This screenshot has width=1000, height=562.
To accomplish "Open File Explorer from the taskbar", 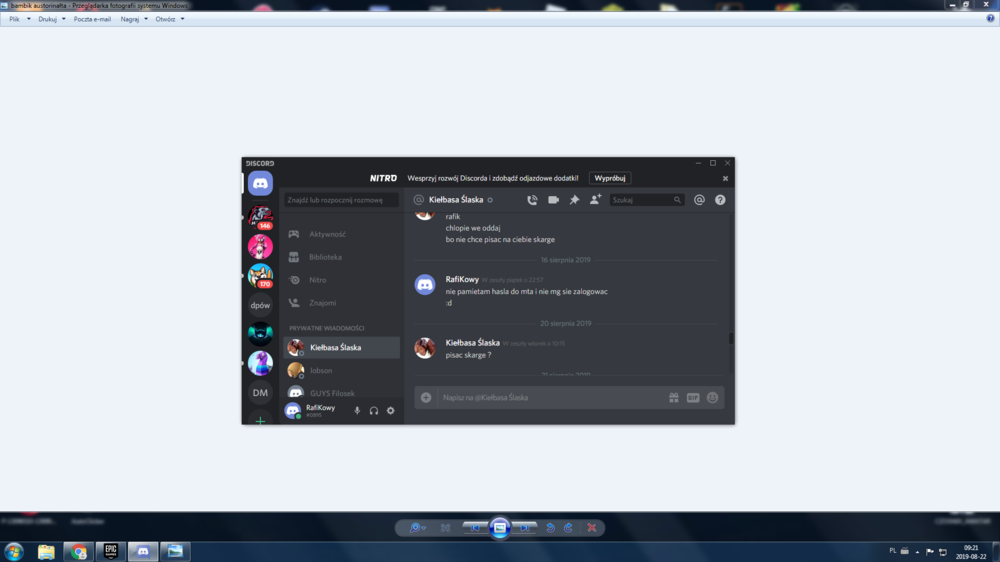I will pyautogui.click(x=46, y=551).
